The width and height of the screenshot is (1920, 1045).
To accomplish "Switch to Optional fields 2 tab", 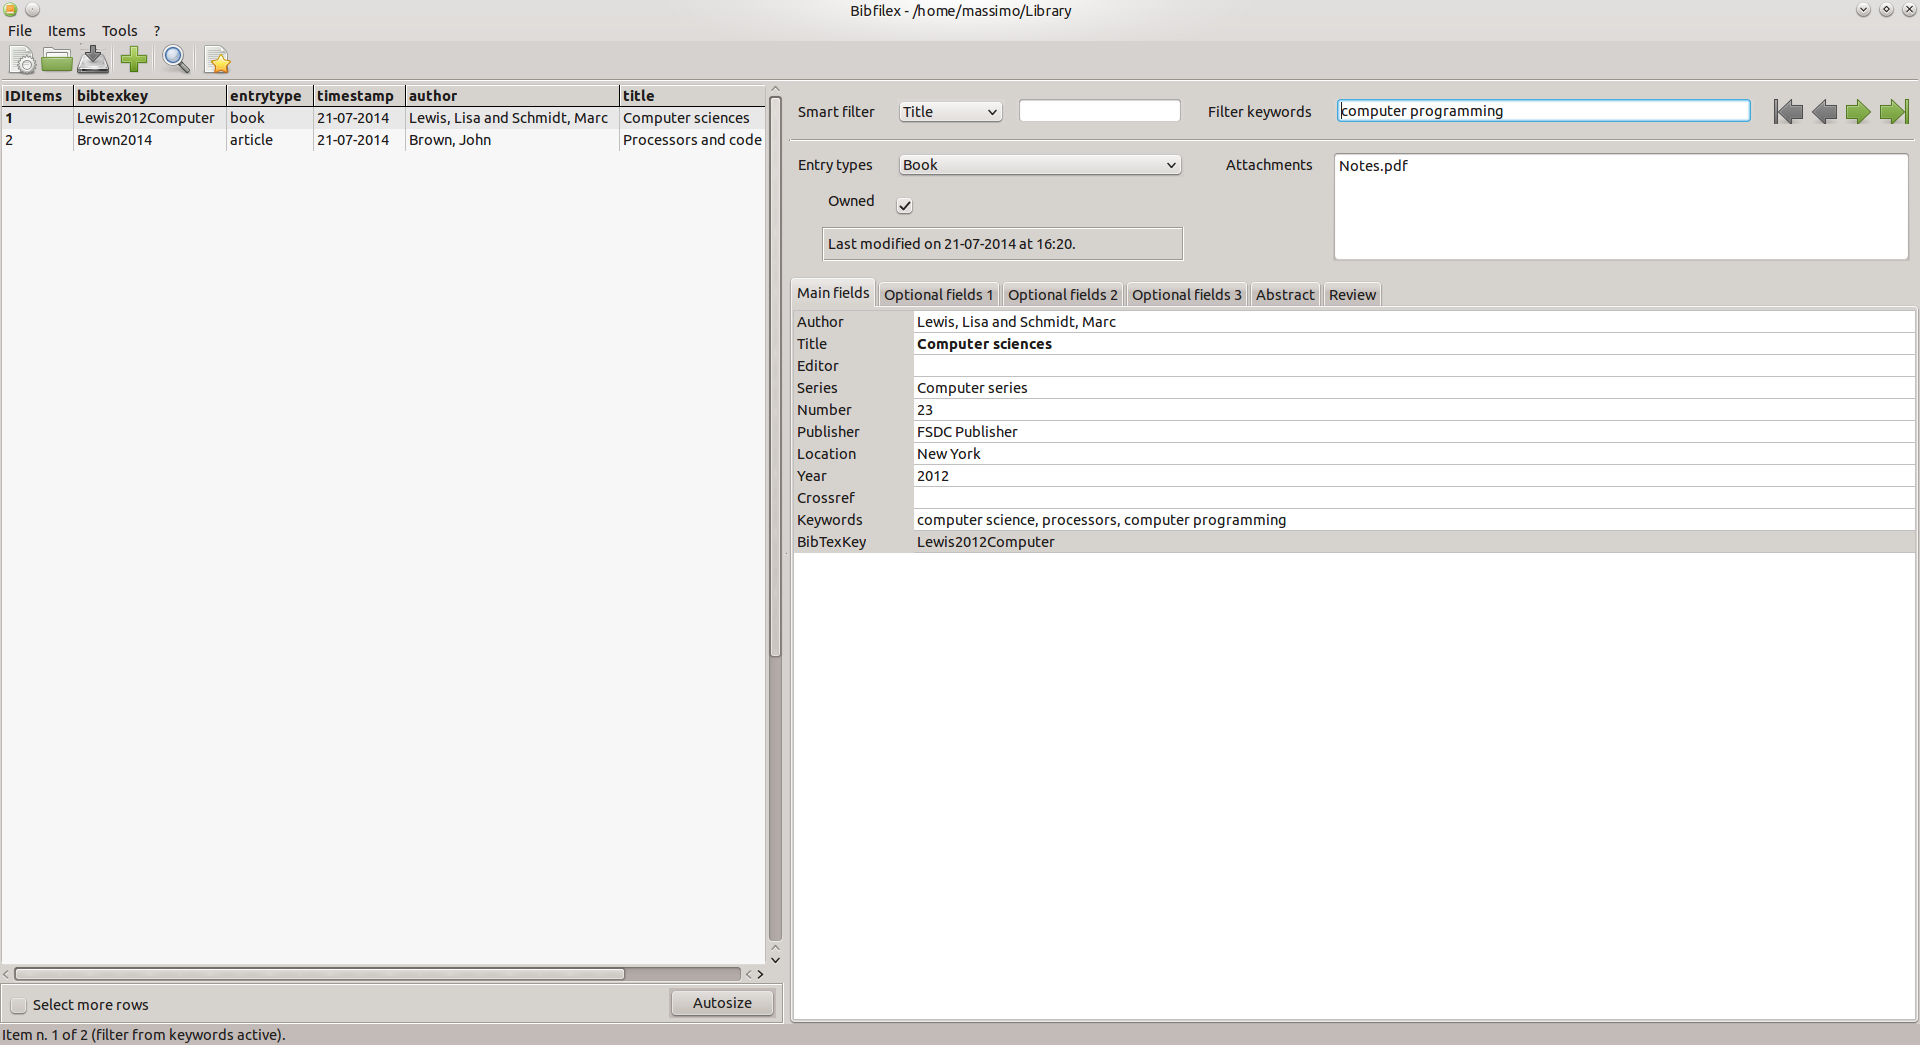I will pyautogui.click(x=1062, y=294).
